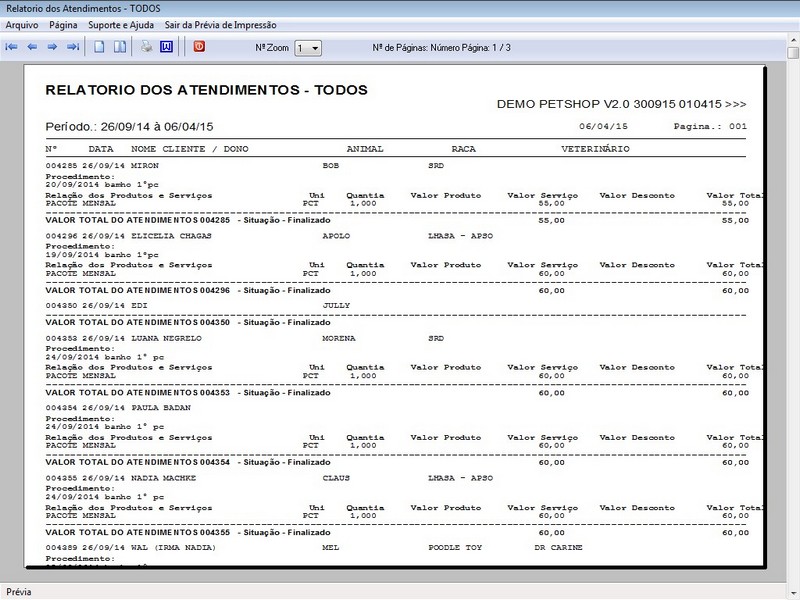800x600 pixels.
Task: Open the Nº Zoom dropdown
Action: pos(308,48)
